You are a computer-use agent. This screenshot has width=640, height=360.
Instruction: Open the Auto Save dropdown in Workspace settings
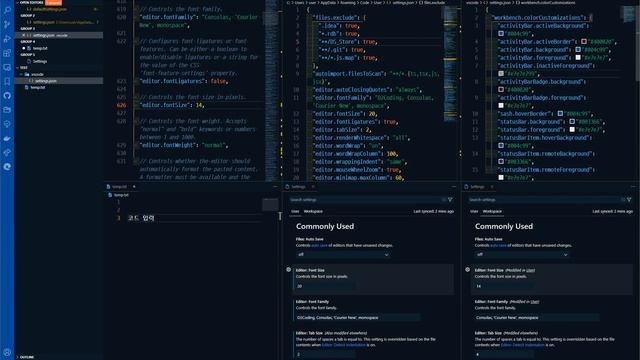pos(522,255)
